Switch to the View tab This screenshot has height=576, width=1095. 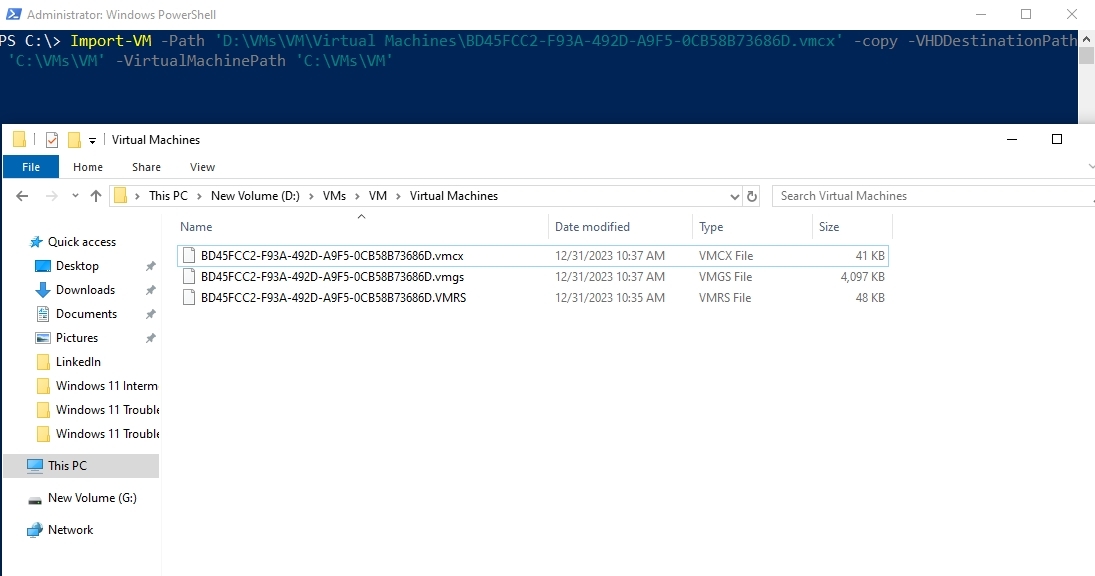(x=202, y=167)
